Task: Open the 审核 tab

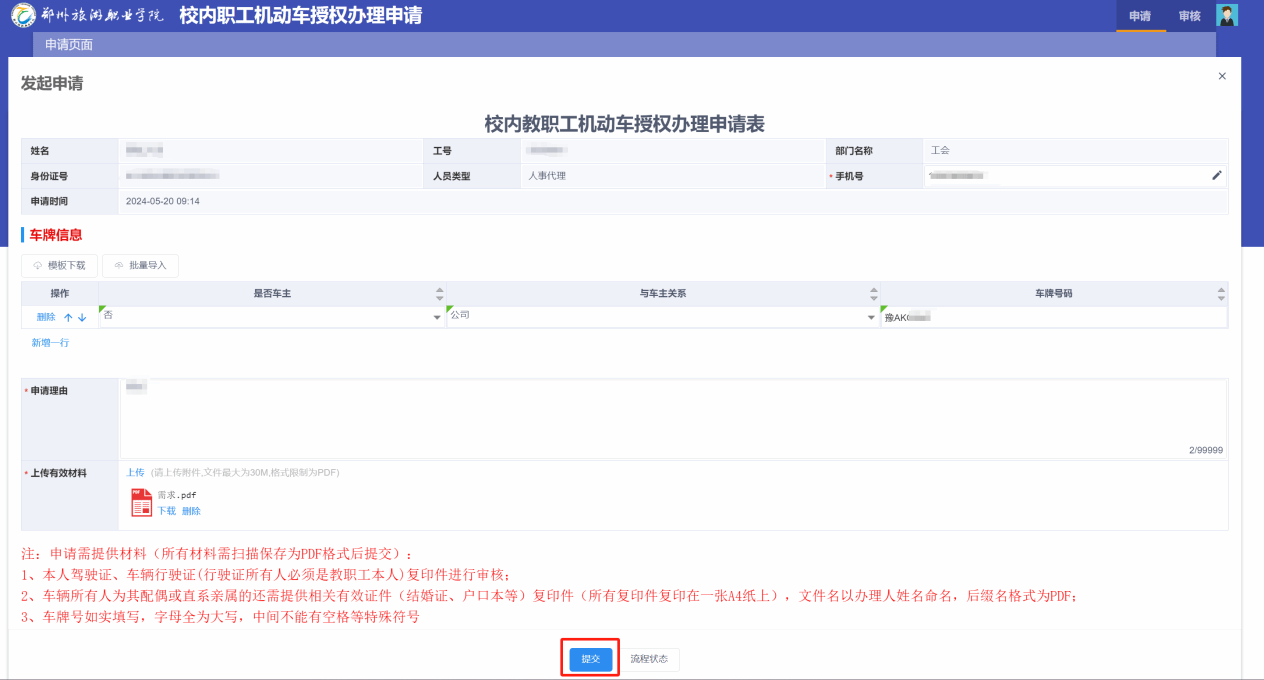Action: [x=1189, y=16]
